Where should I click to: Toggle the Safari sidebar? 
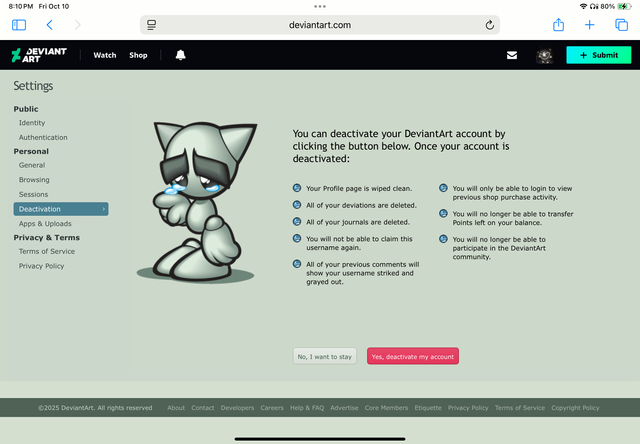(x=19, y=25)
